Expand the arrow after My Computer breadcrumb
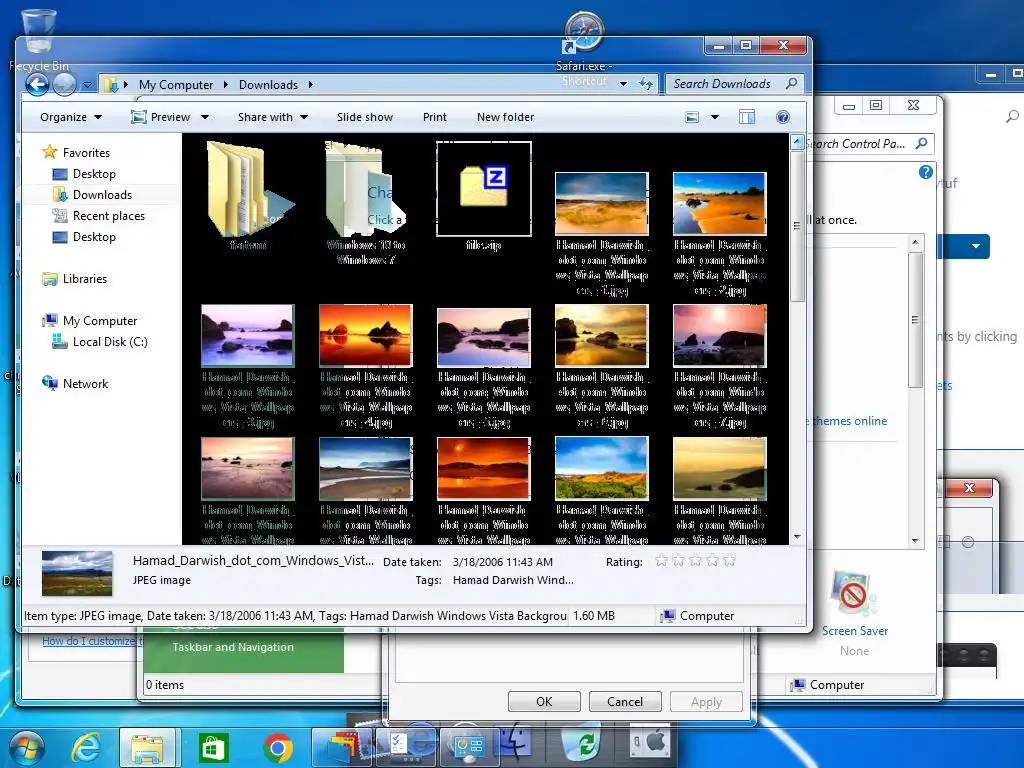Viewport: 1024px width, 768px height. point(225,85)
